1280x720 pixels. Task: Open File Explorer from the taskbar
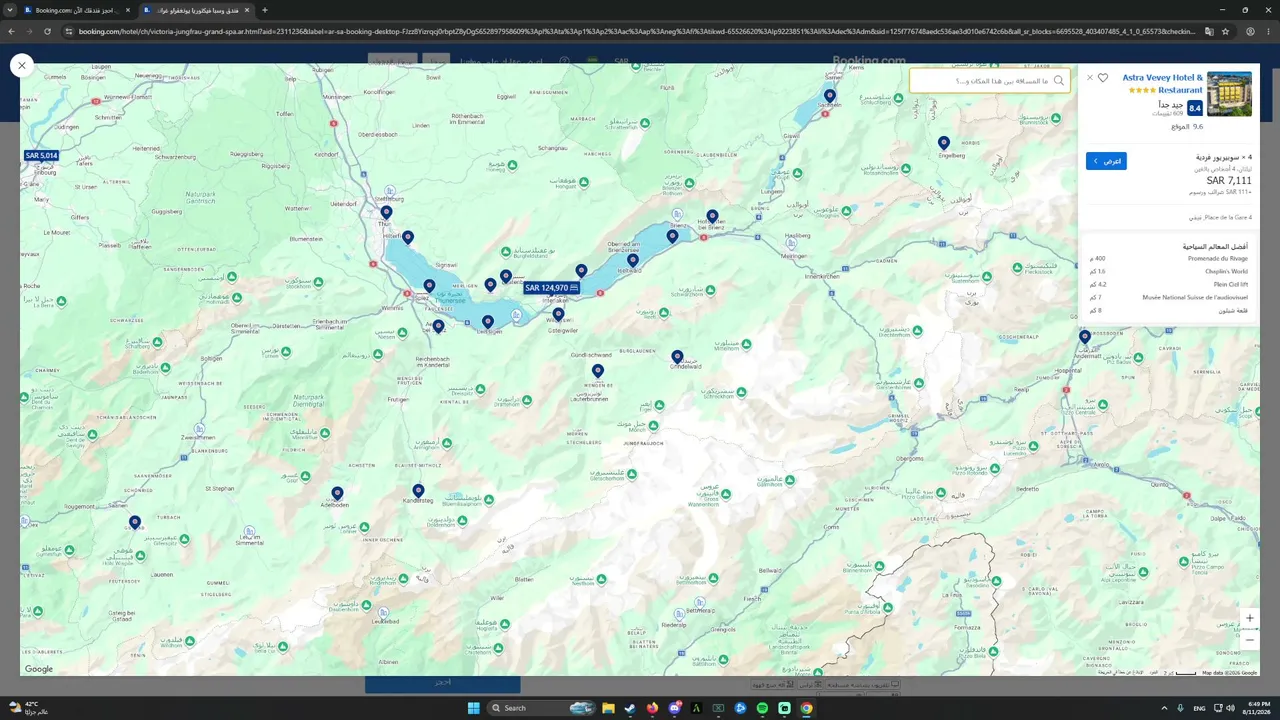(x=607, y=708)
